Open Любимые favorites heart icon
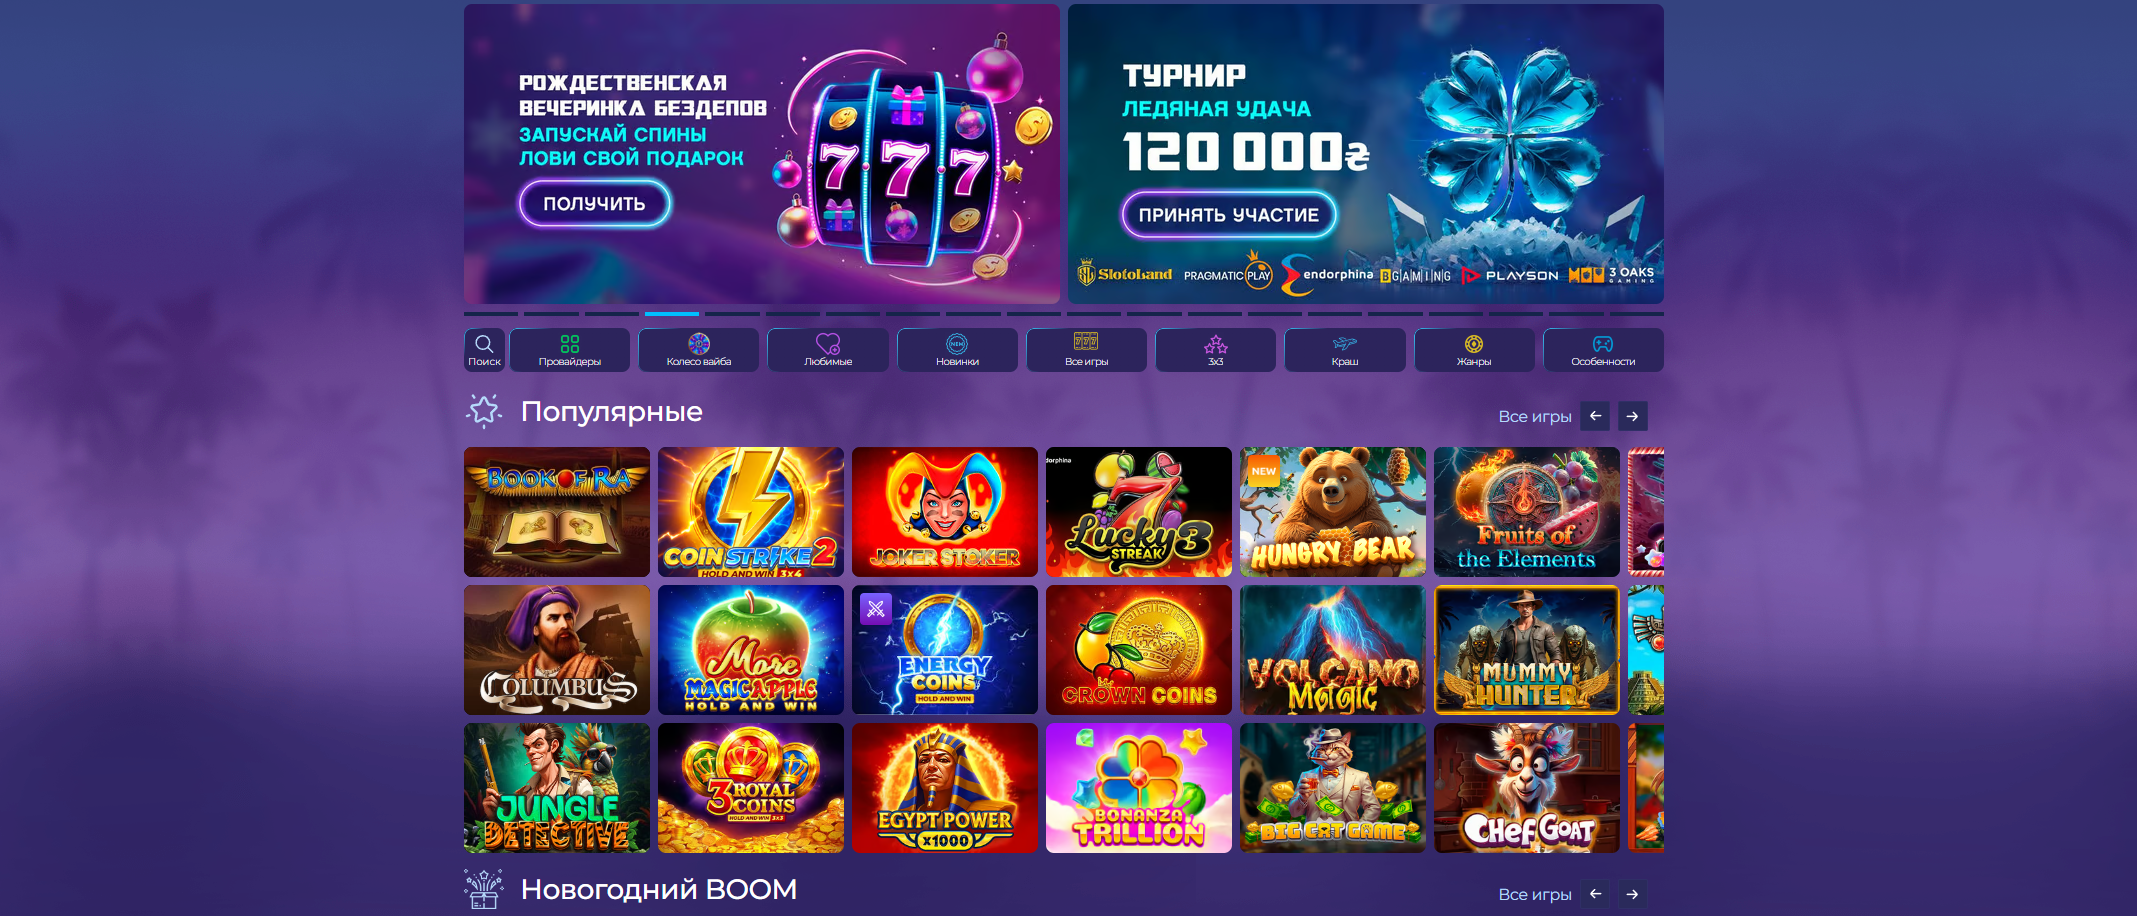Viewport: 2137px width, 916px height. tap(828, 350)
